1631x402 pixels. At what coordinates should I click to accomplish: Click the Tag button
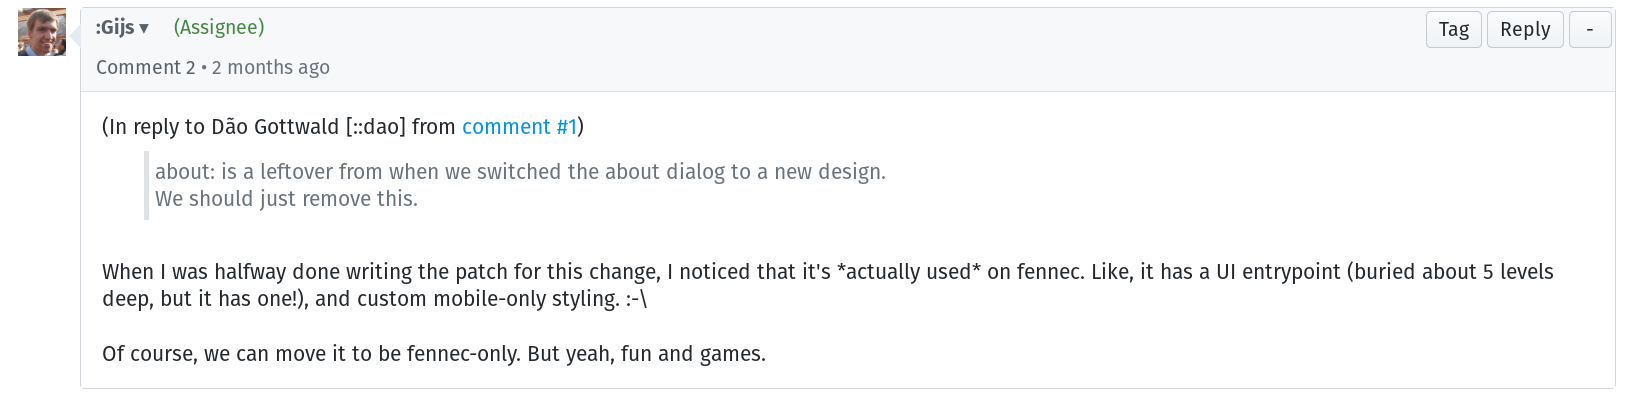(1454, 30)
